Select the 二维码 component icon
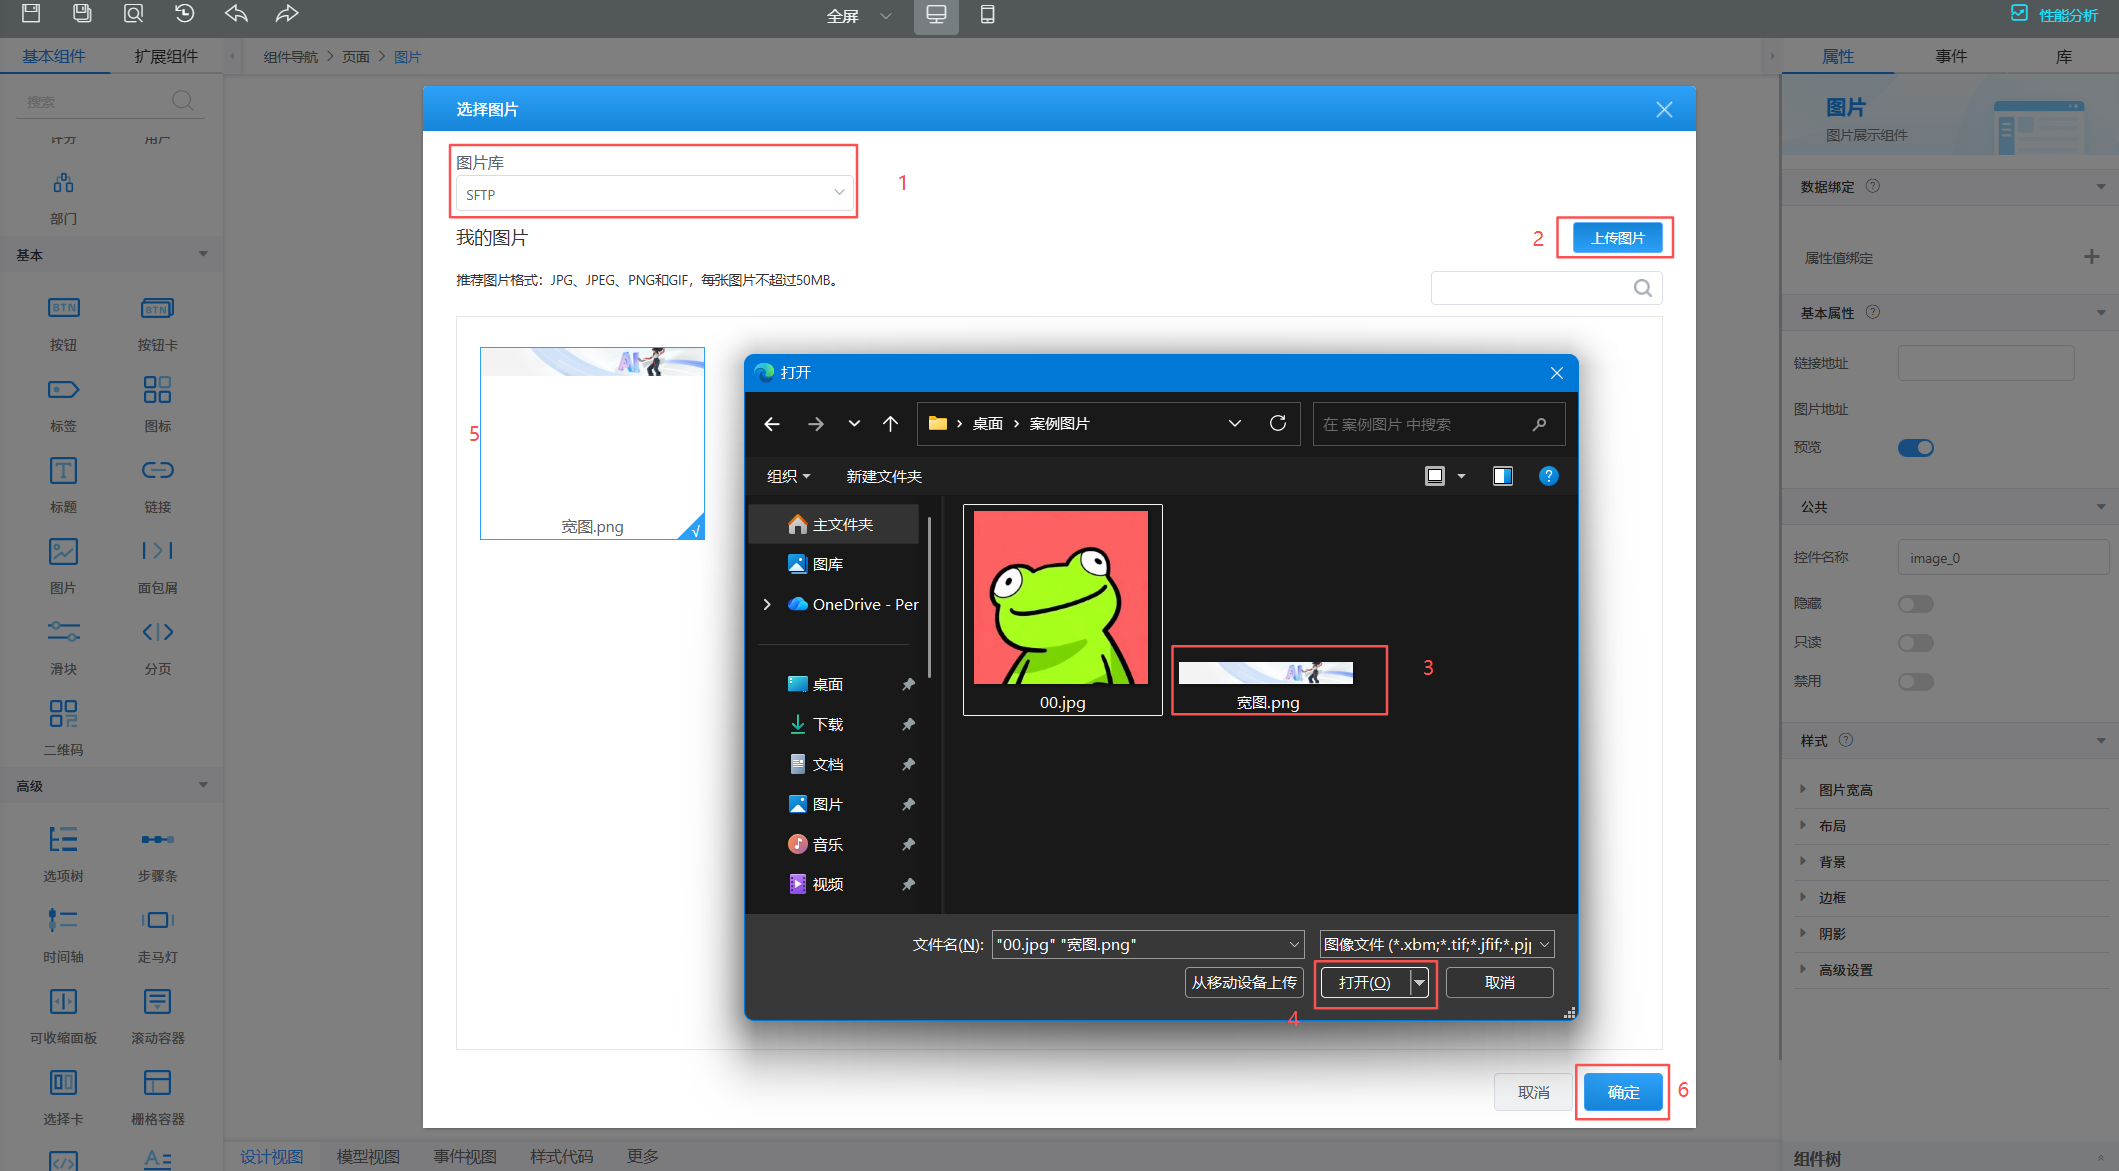 pos(63,714)
